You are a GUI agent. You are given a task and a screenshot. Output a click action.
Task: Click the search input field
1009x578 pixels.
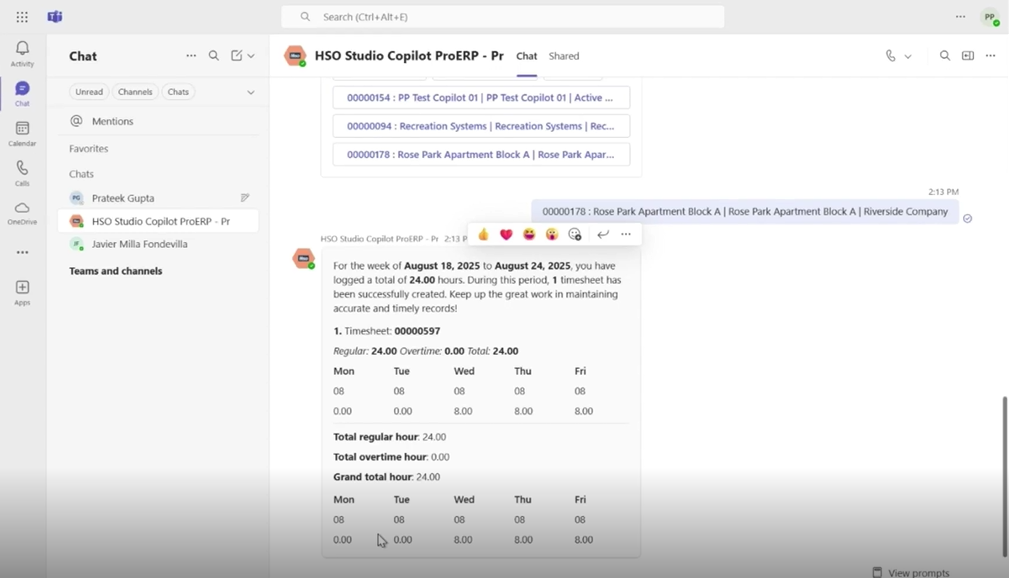(510, 17)
